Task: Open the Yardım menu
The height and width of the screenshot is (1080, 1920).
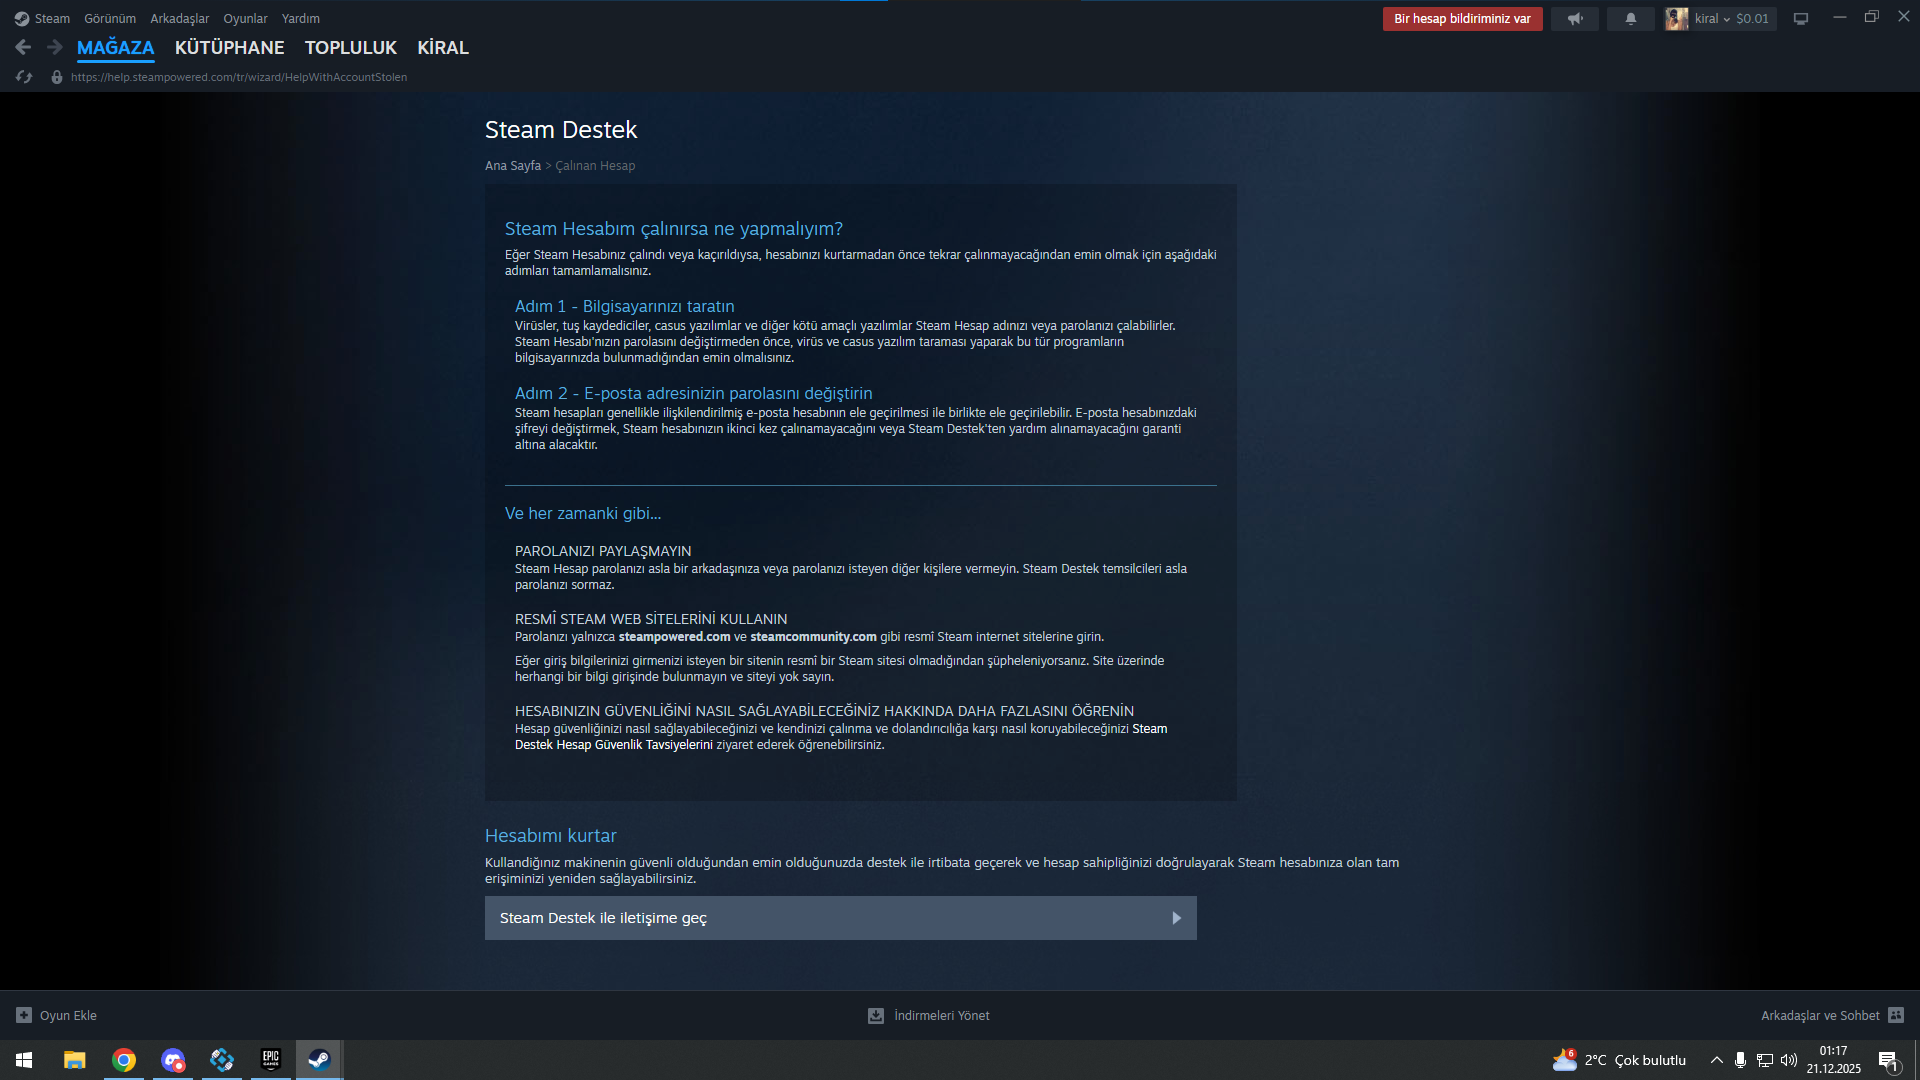Action: pos(301,18)
